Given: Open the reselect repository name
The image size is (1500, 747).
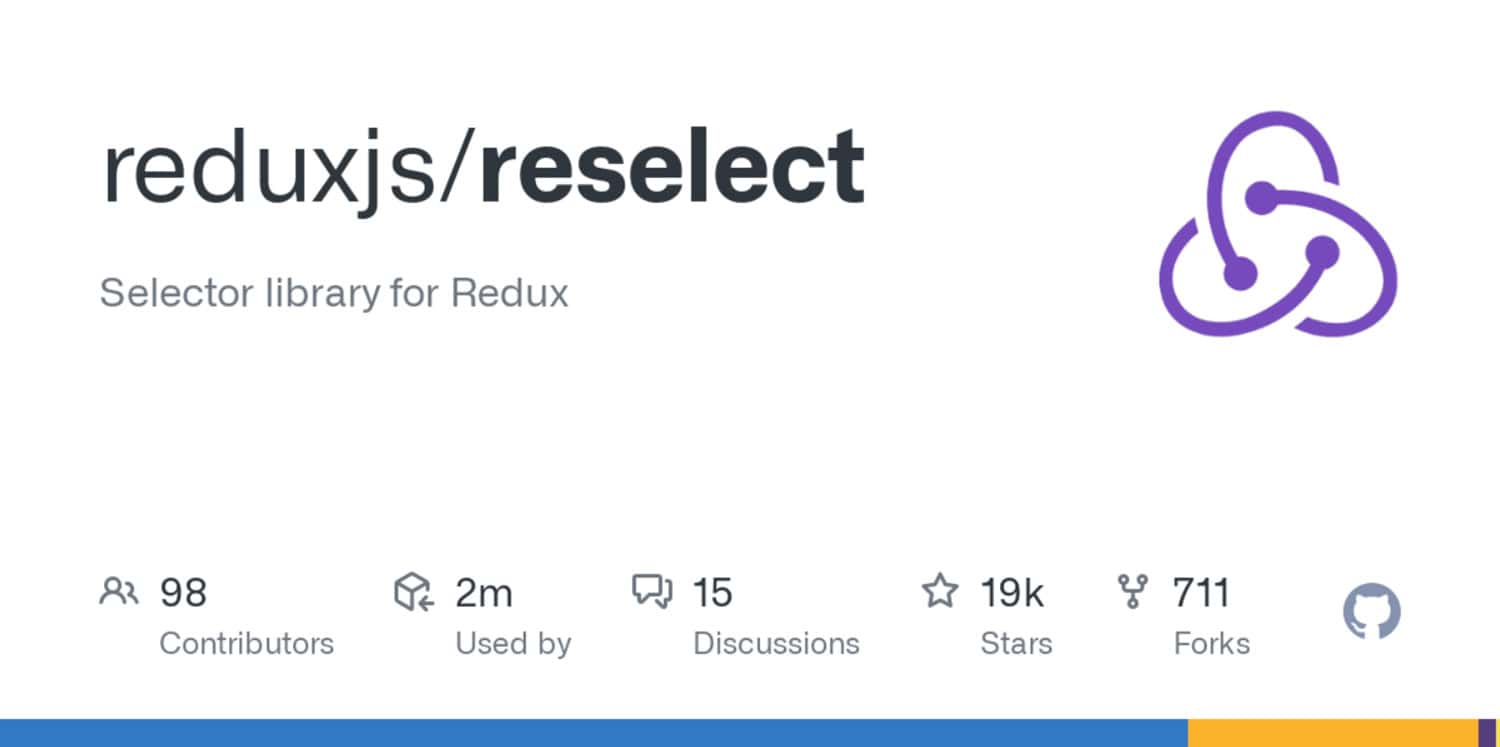Looking at the screenshot, I should 672,168.
